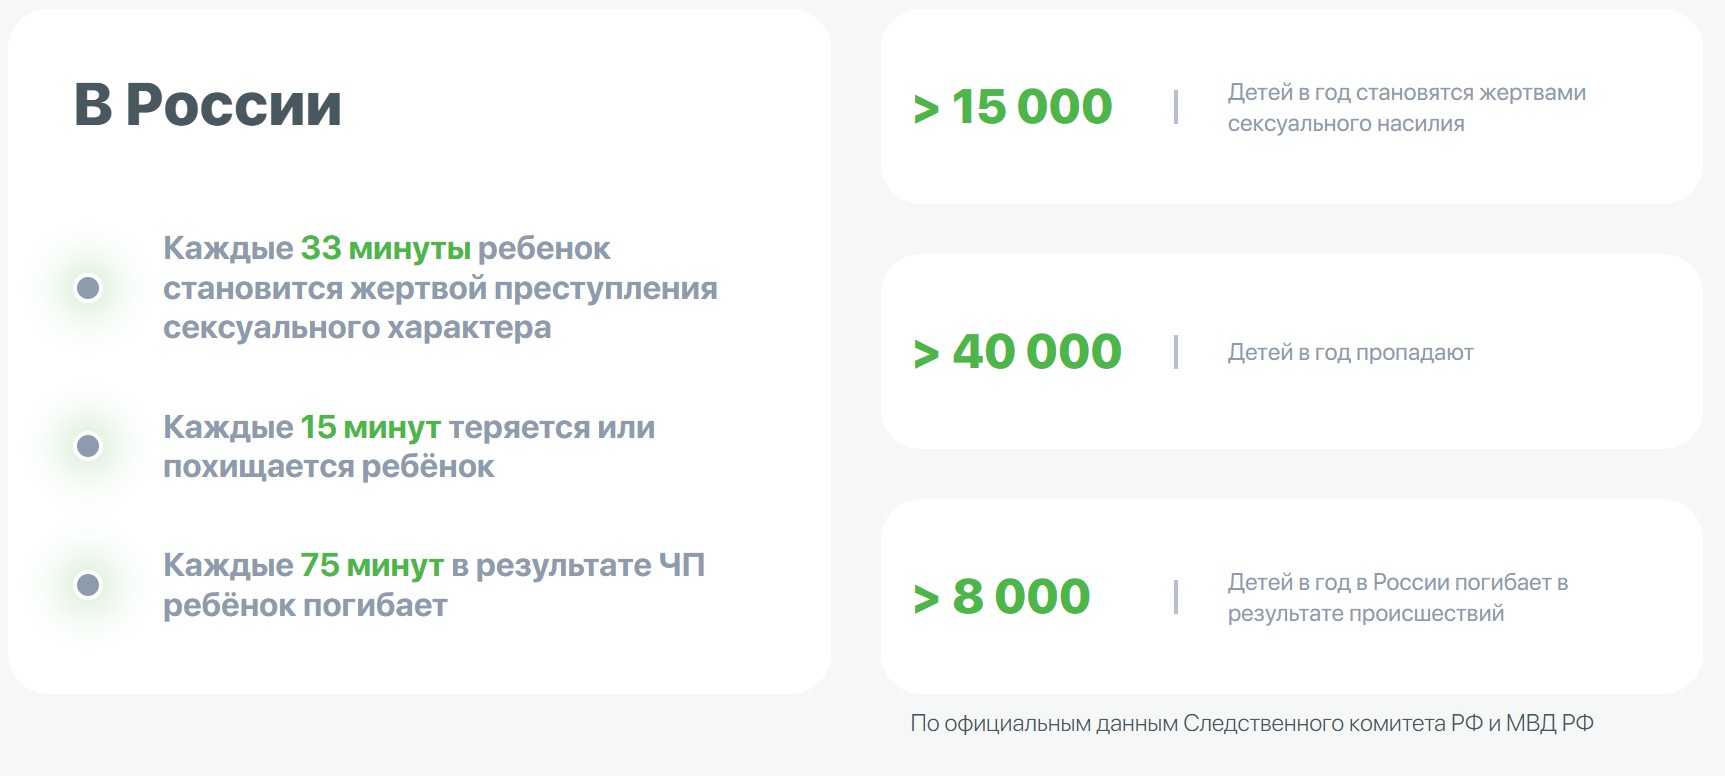Screen dimensions: 1725x776
Task: Click the '> 40 000' green statistic
Action: pyautogui.click(x=1017, y=352)
